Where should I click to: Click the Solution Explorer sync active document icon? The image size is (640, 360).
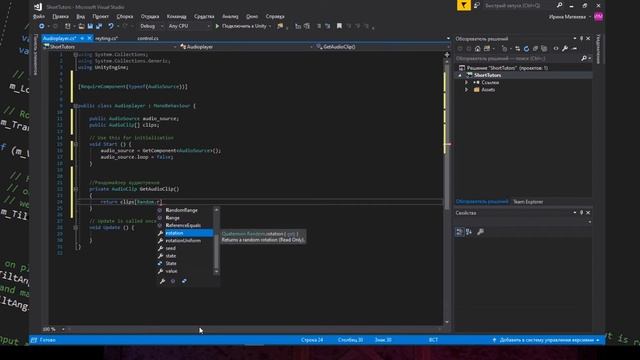[x=518, y=49]
